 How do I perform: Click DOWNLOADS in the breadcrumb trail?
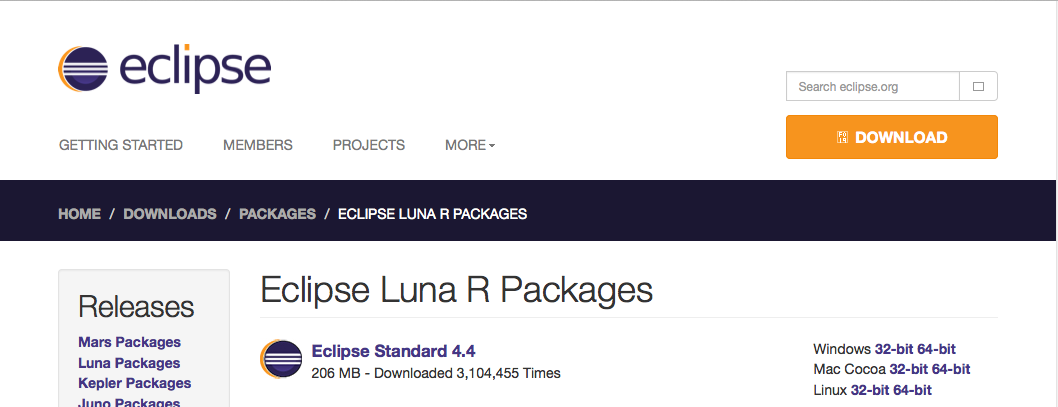tap(170, 214)
